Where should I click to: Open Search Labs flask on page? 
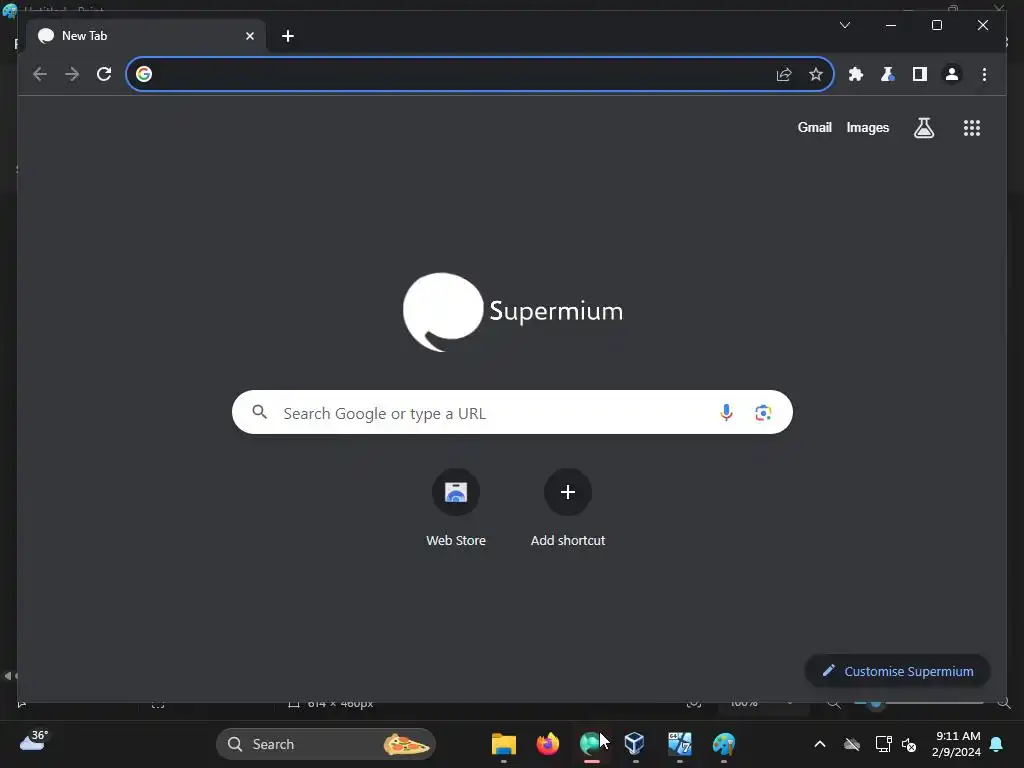(x=923, y=127)
